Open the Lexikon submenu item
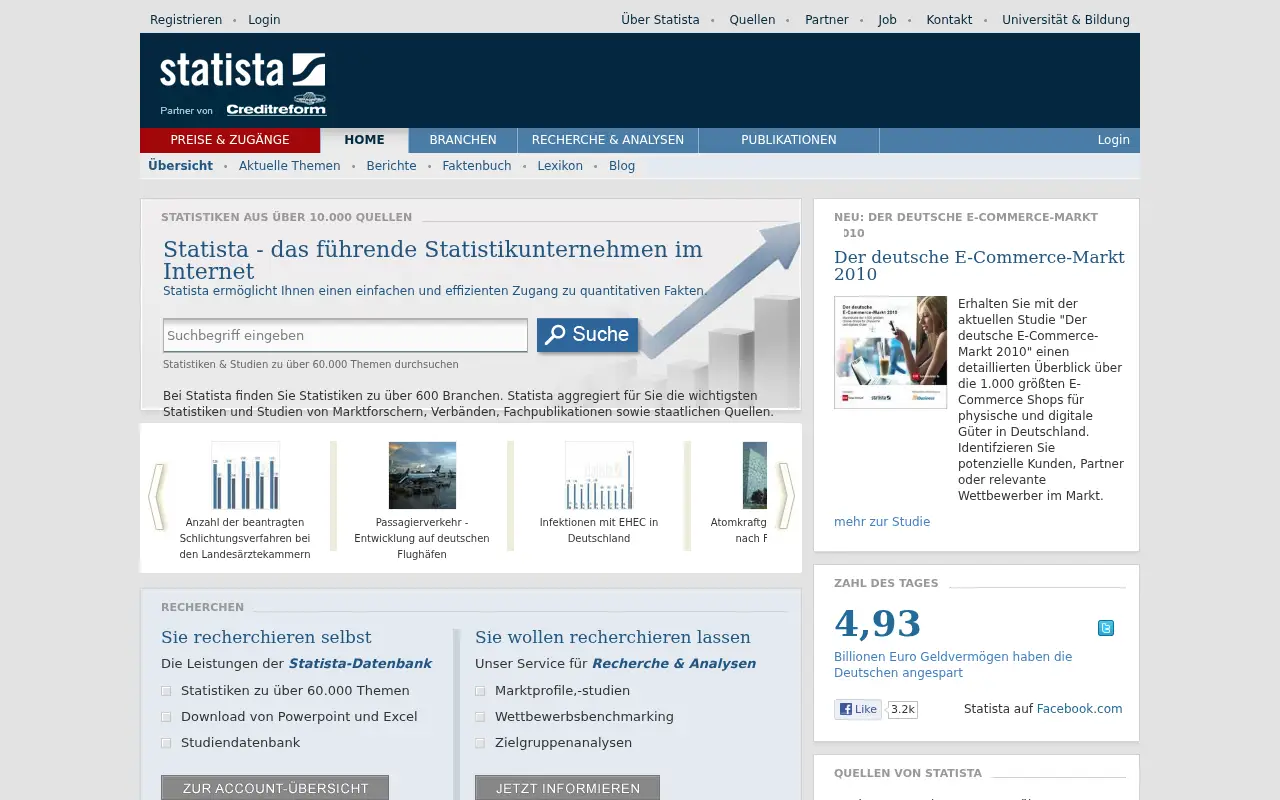This screenshot has height=800, width=1280. pyautogui.click(x=560, y=166)
